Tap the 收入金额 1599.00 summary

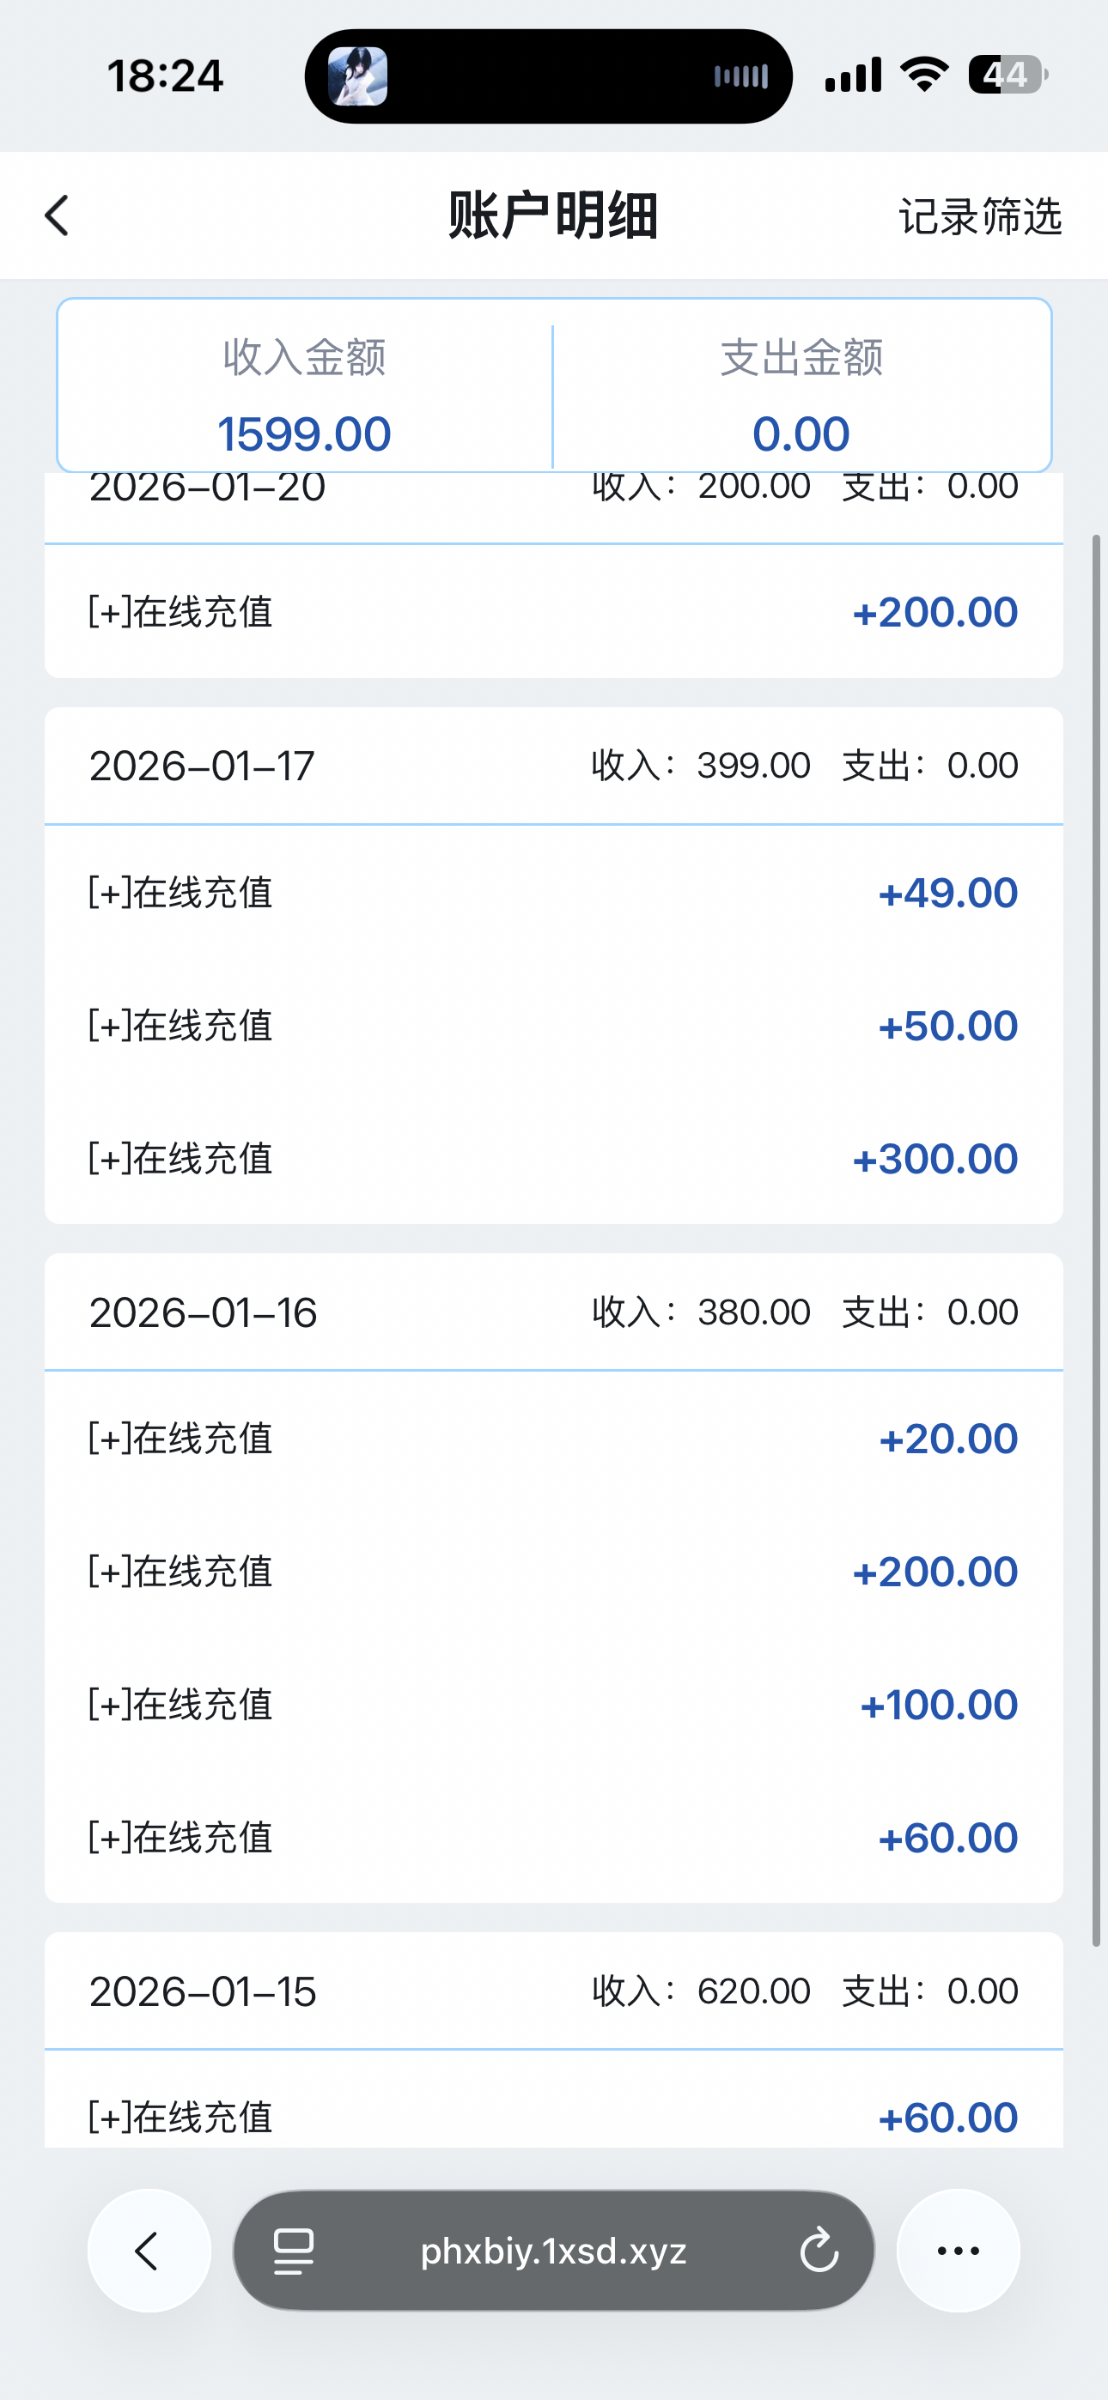pos(305,396)
